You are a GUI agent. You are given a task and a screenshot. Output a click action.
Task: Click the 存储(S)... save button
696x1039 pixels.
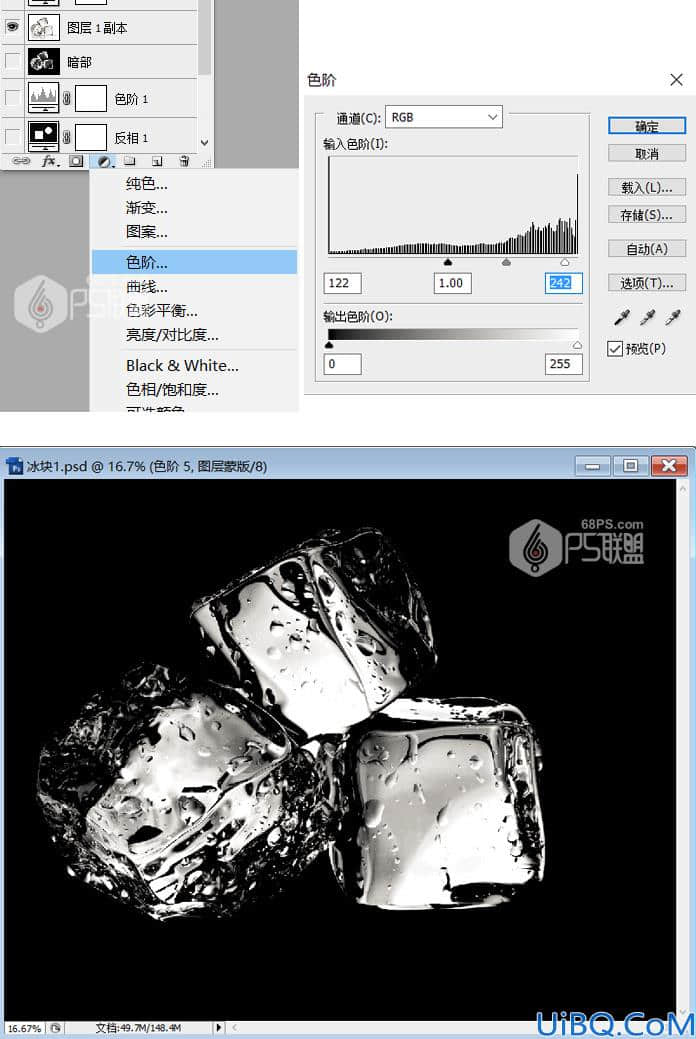pyautogui.click(x=647, y=215)
